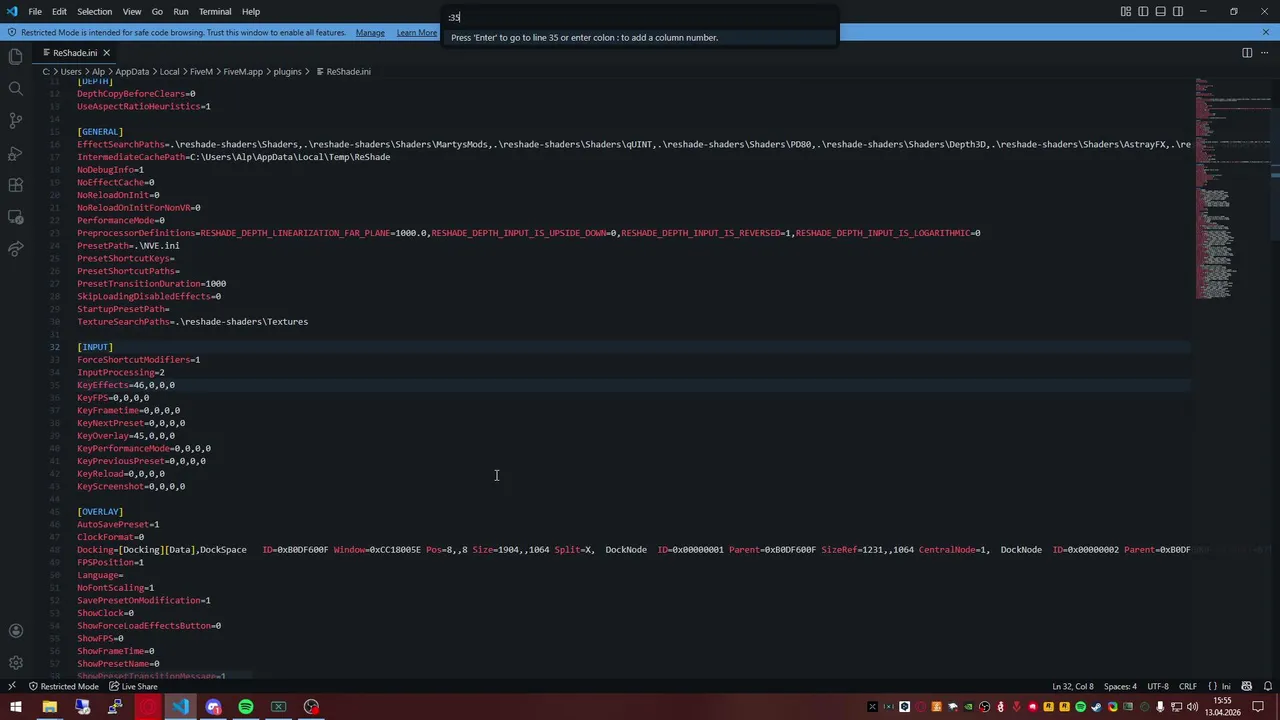Click the Local breadcrumb segment

tap(169, 72)
